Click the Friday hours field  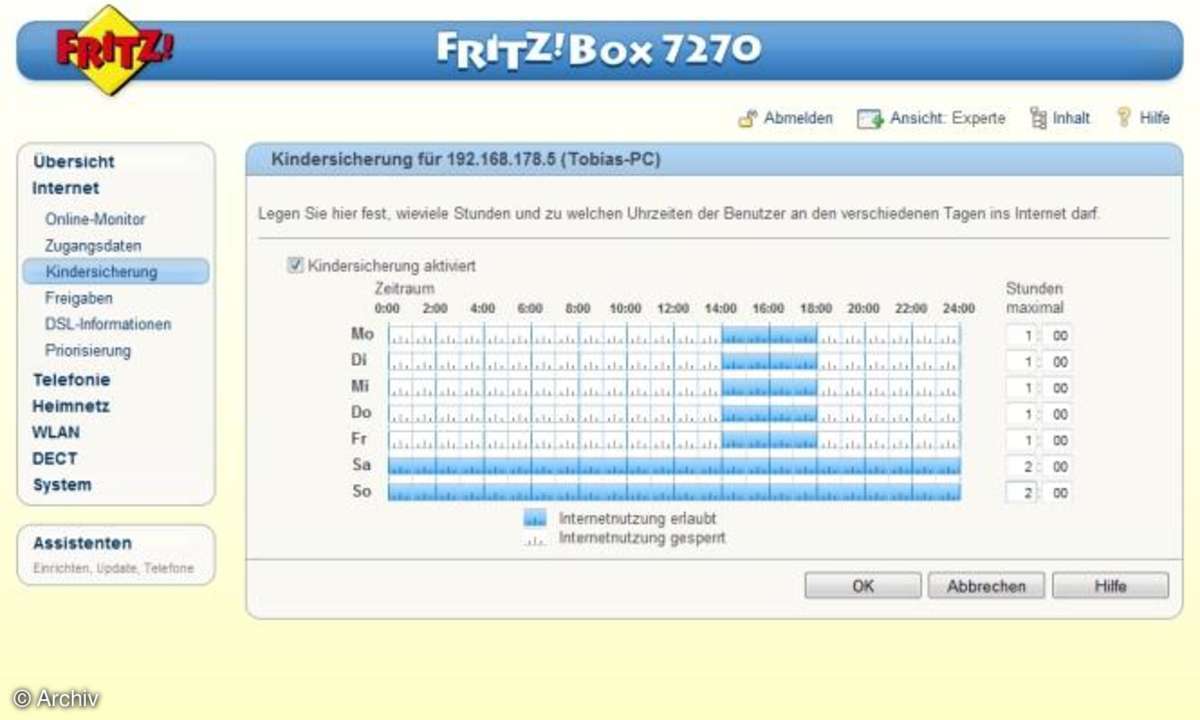1021,440
